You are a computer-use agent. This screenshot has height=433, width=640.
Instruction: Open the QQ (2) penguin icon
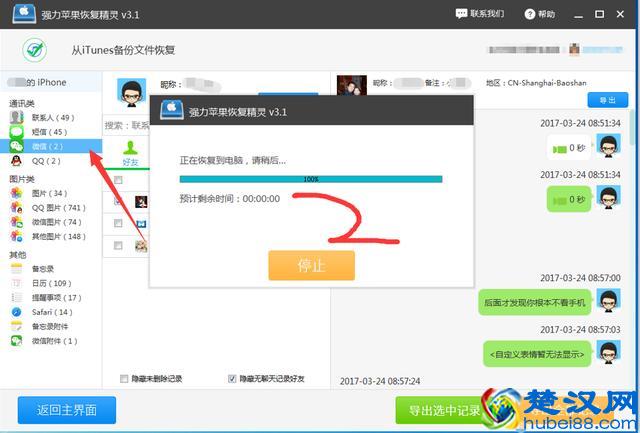(17, 161)
